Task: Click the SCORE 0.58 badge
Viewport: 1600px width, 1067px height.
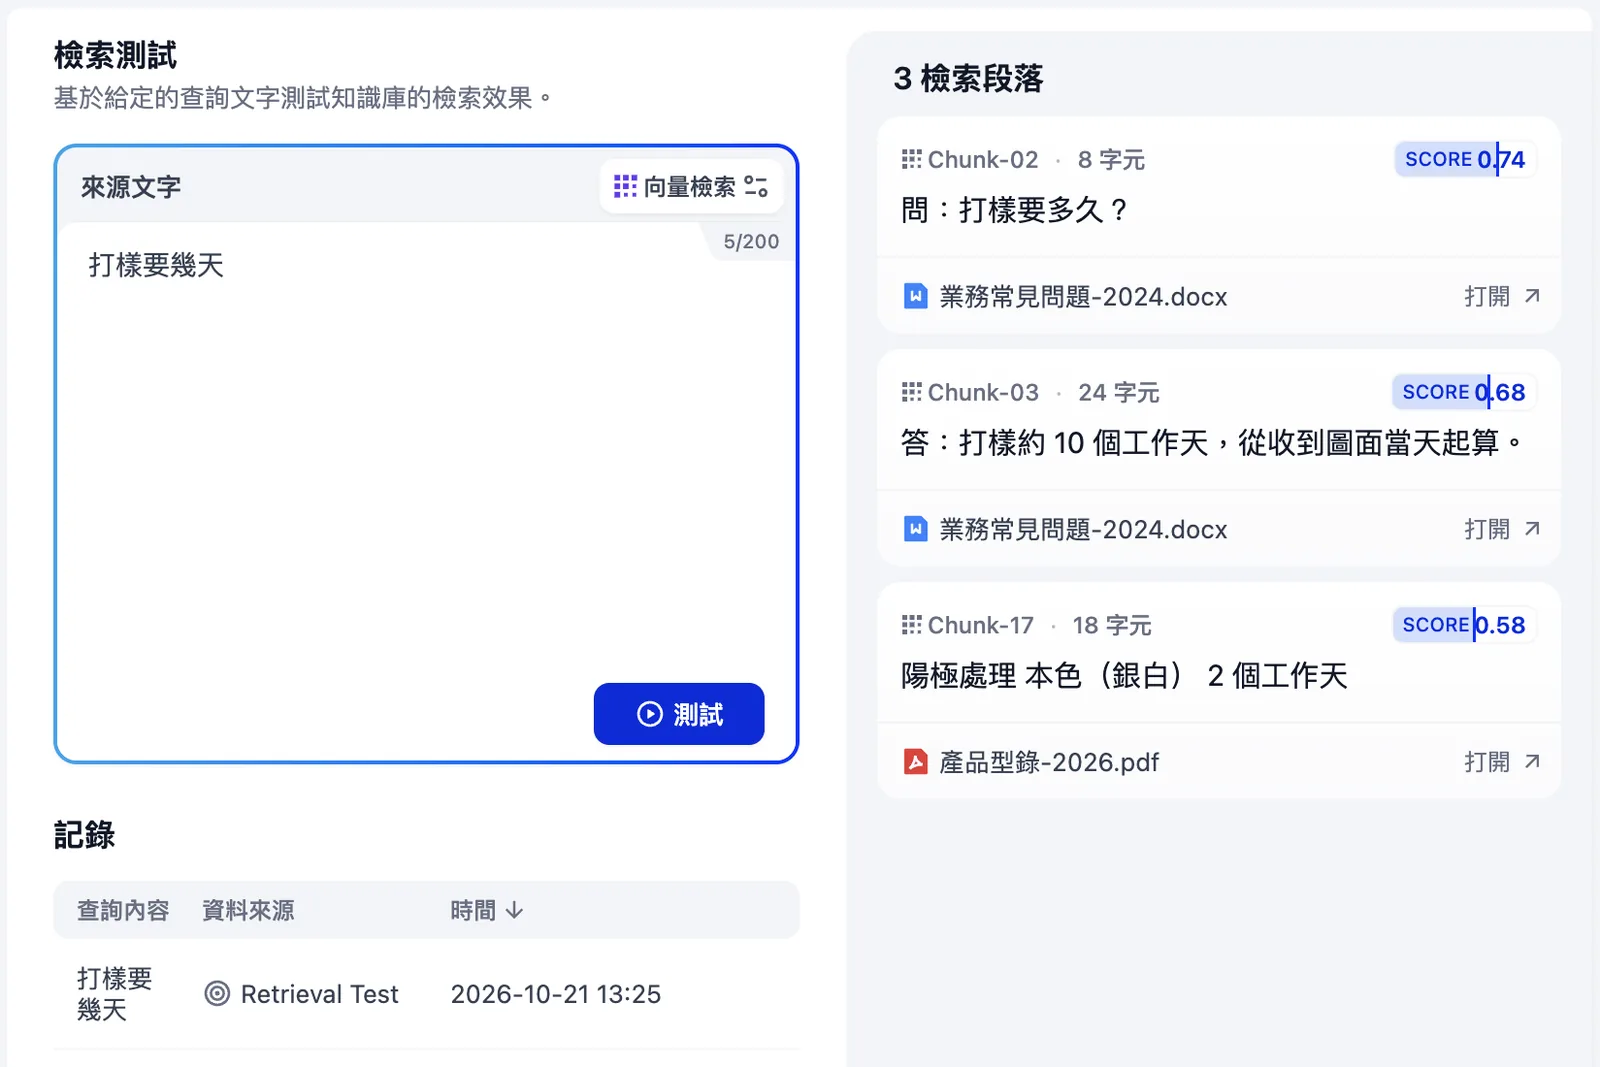Action: (x=1464, y=625)
